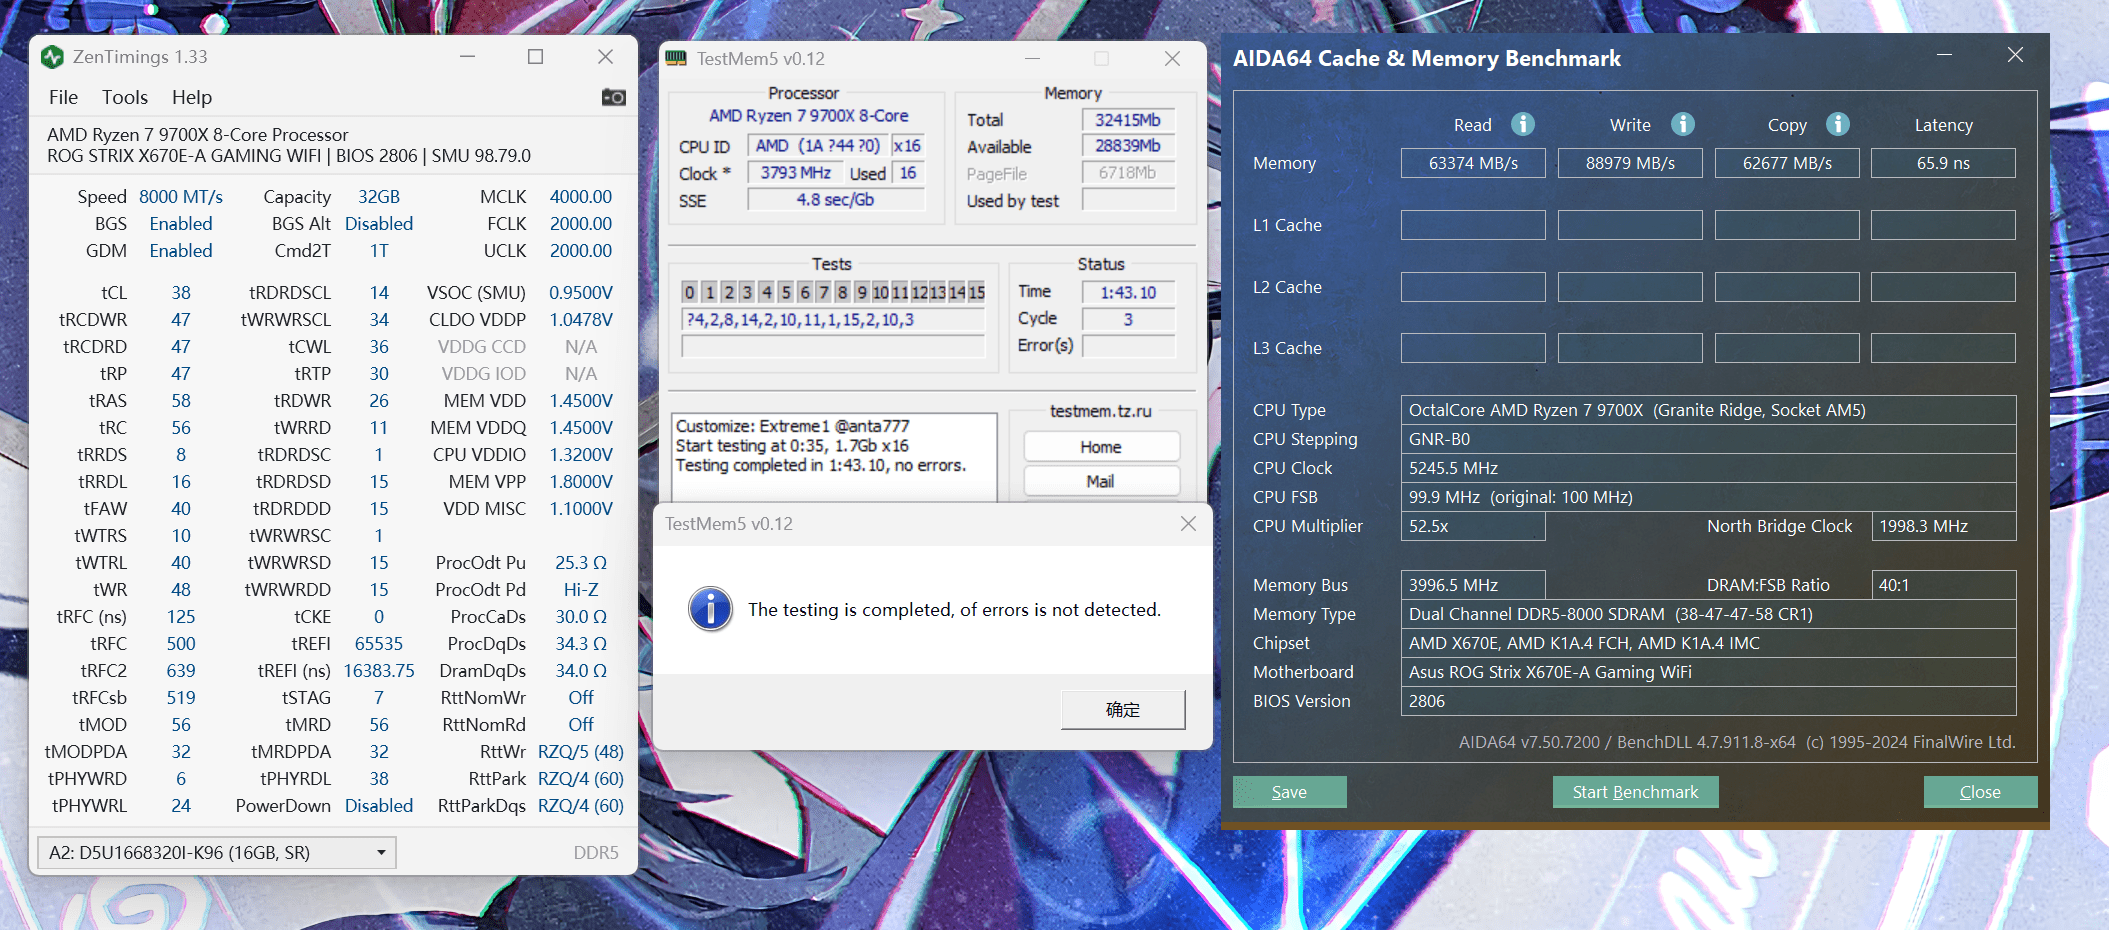Click the Memory Latency result field
Viewport: 2109px width, 930px height.
coord(1942,163)
